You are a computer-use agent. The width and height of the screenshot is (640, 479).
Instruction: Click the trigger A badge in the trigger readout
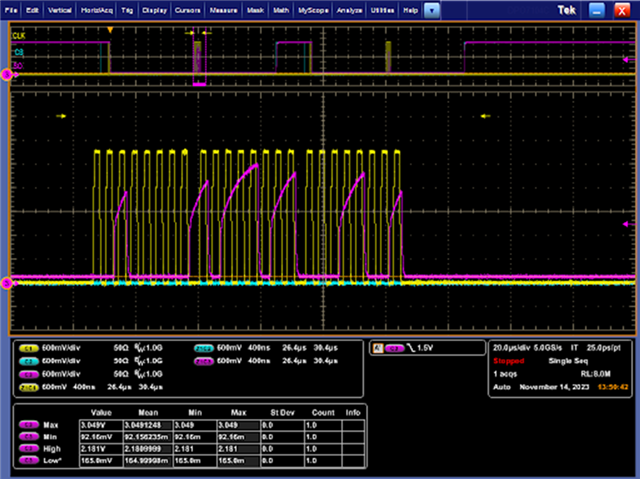[378, 347]
